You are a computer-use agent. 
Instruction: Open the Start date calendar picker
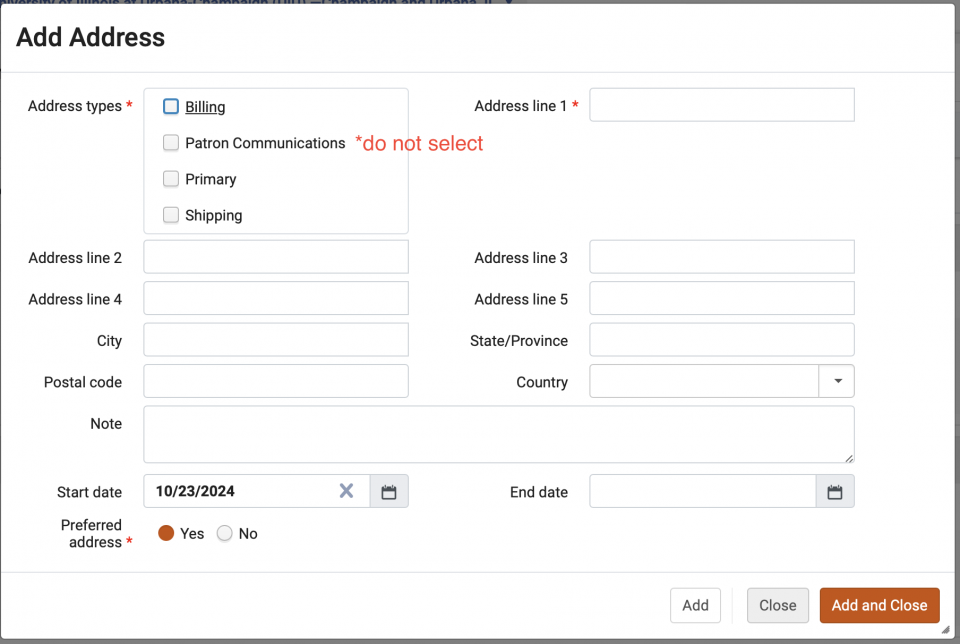pyautogui.click(x=389, y=491)
